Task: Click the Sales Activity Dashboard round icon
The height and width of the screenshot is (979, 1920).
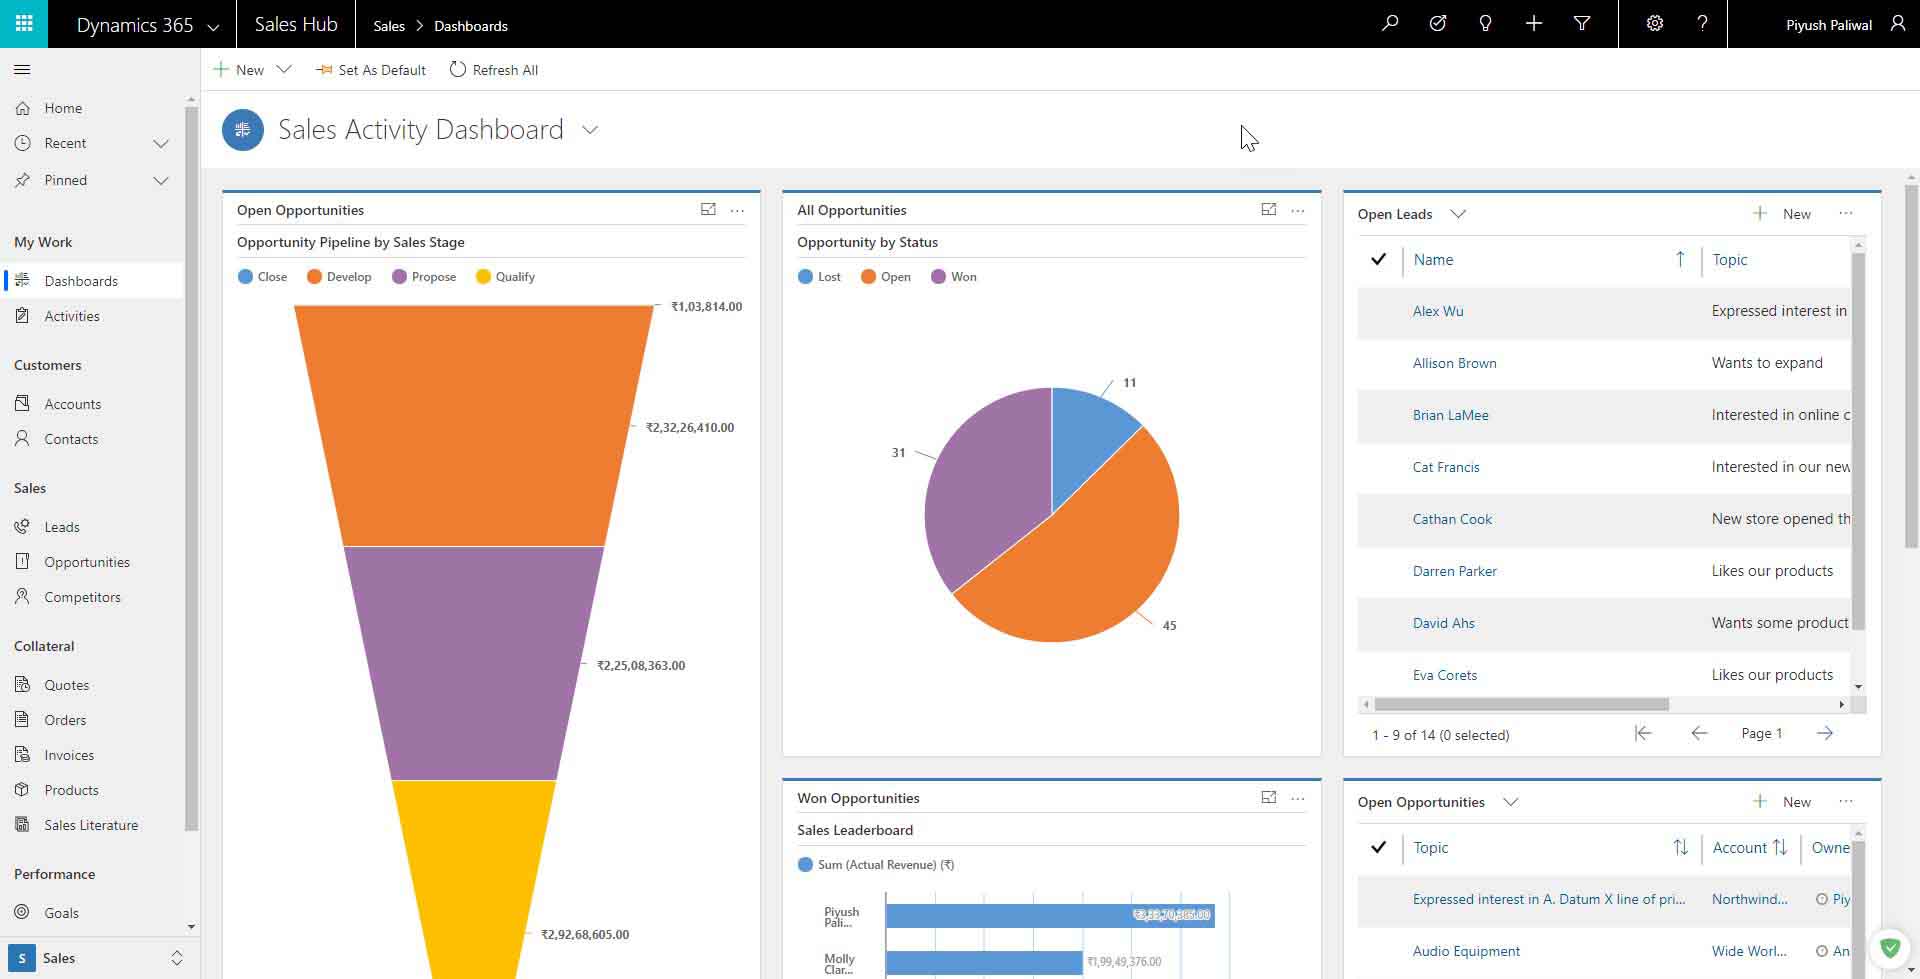Action: (243, 130)
